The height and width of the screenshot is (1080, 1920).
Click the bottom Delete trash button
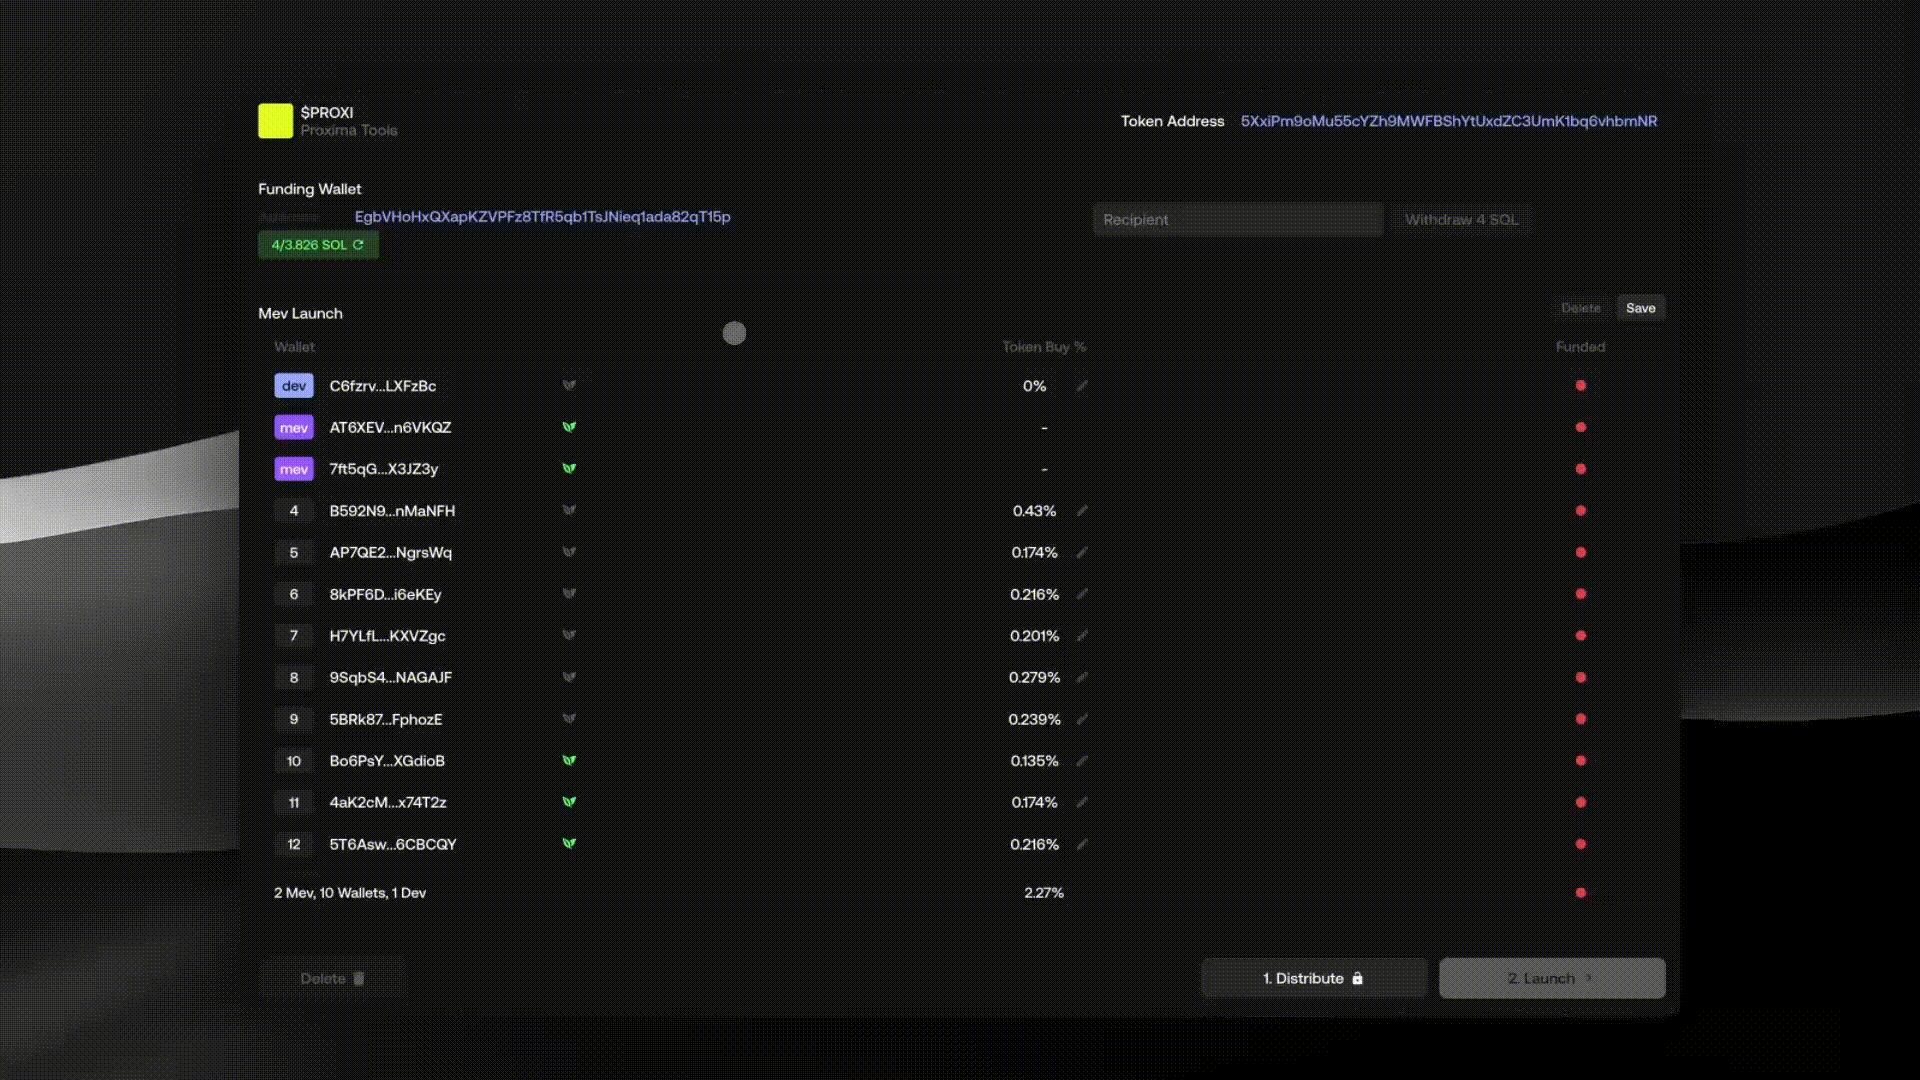point(333,978)
